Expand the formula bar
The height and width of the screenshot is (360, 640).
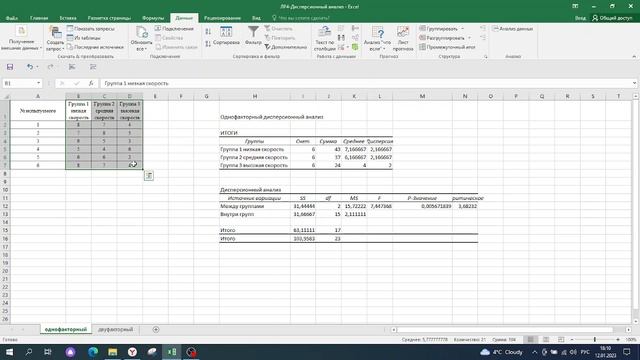(x=634, y=83)
